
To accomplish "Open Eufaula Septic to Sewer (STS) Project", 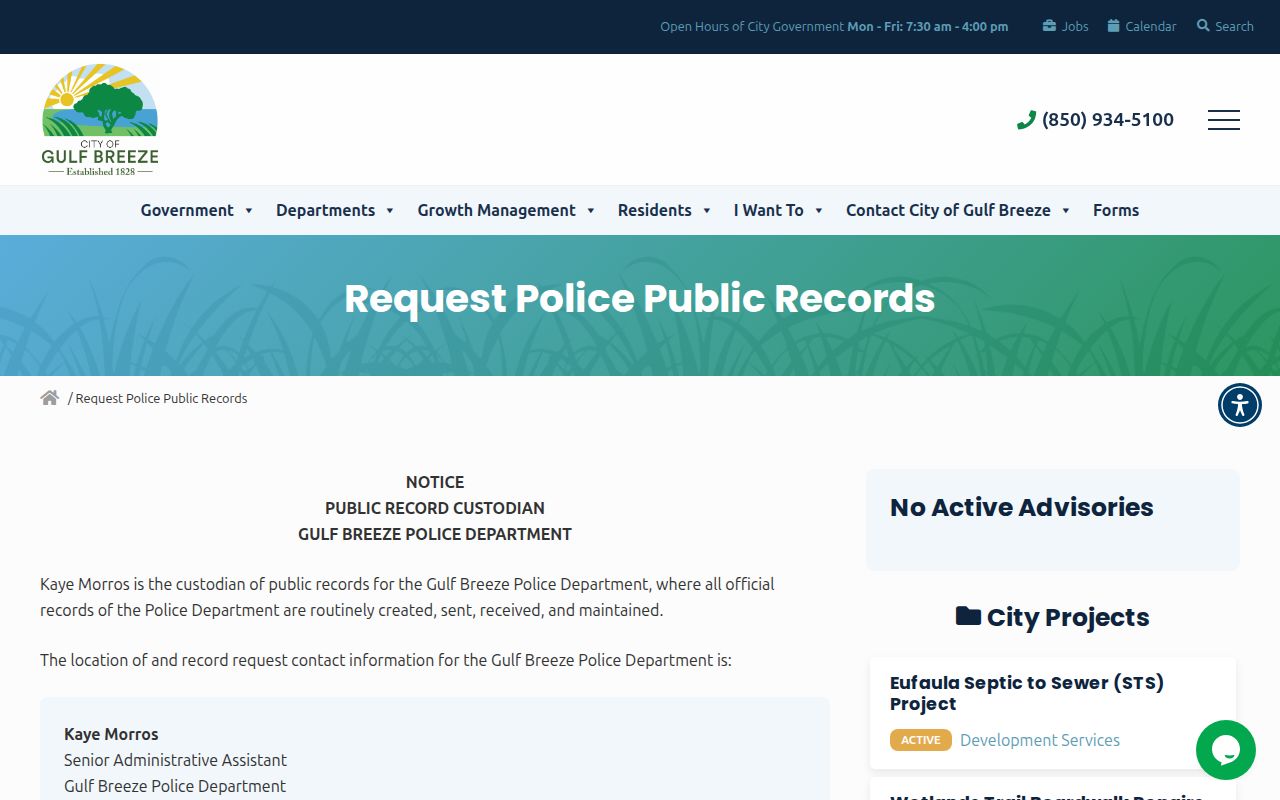I will pos(1027,693).
